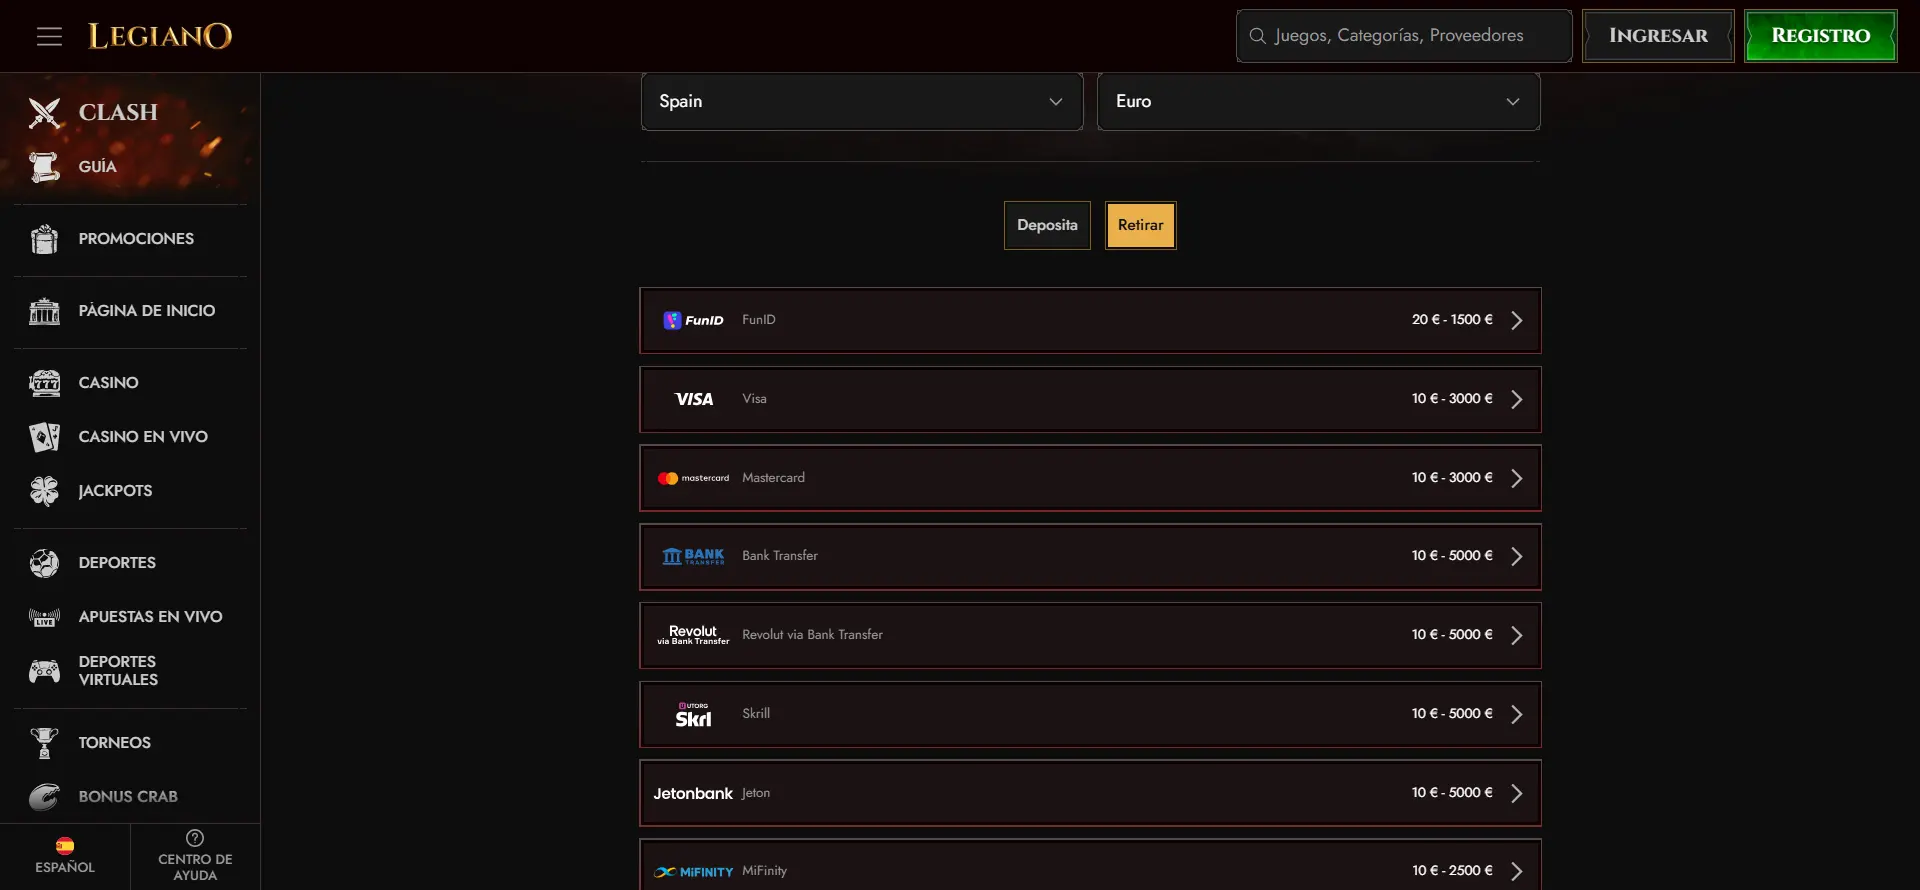Click the Torneos trophy icon

coord(45,743)
